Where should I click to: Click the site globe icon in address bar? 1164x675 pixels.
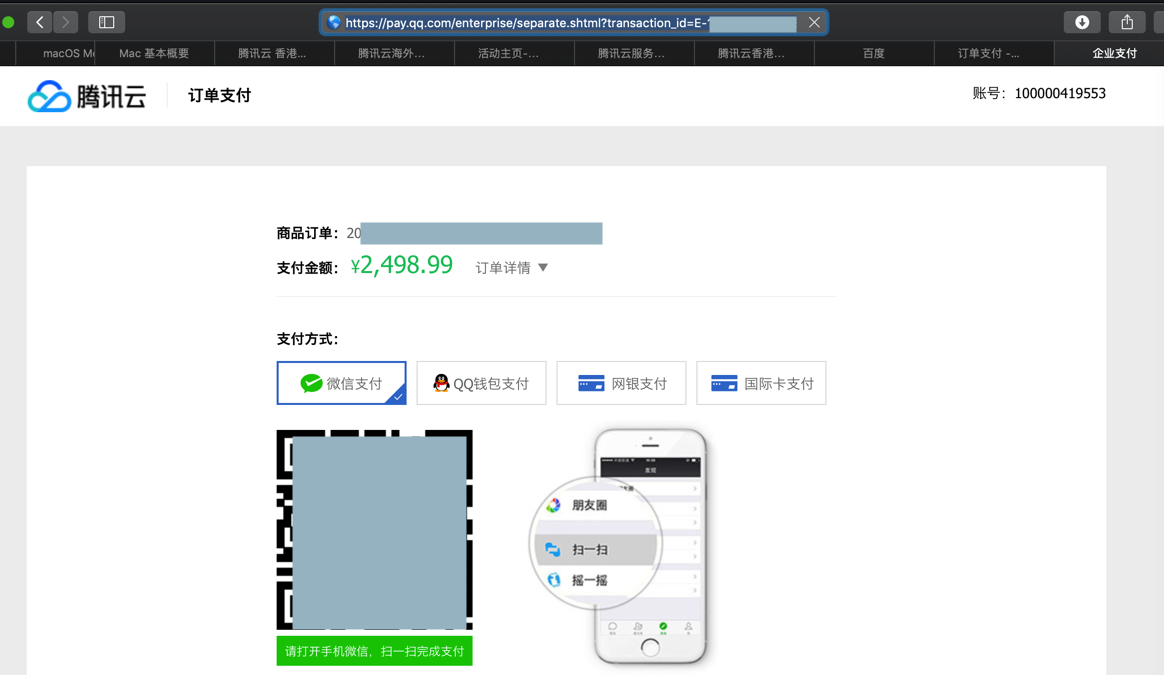334,22
